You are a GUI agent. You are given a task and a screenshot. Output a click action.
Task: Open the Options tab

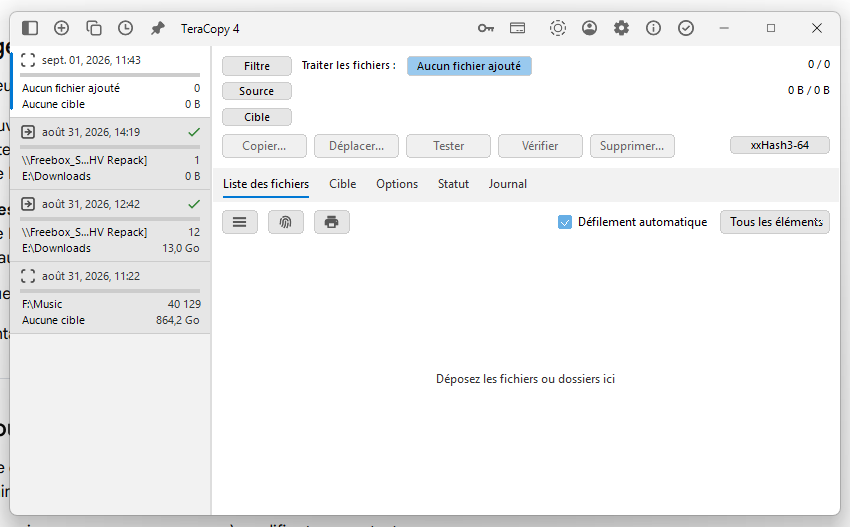point(397,184)
